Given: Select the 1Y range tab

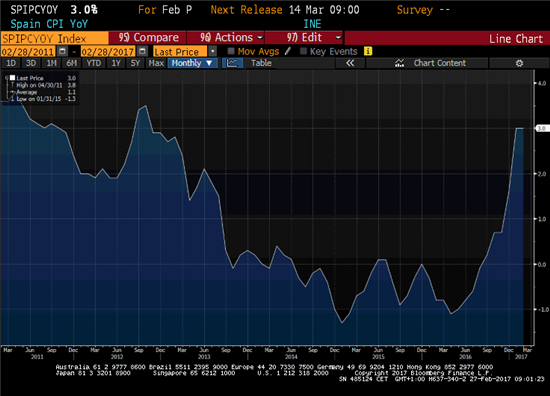Looking at the screenshot, I should 116,63.
